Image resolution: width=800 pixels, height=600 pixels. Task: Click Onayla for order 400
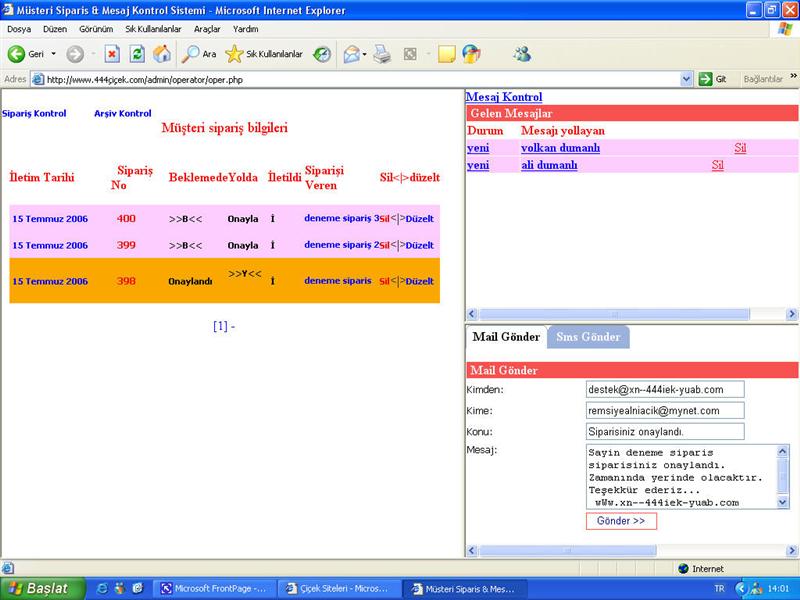243,219
